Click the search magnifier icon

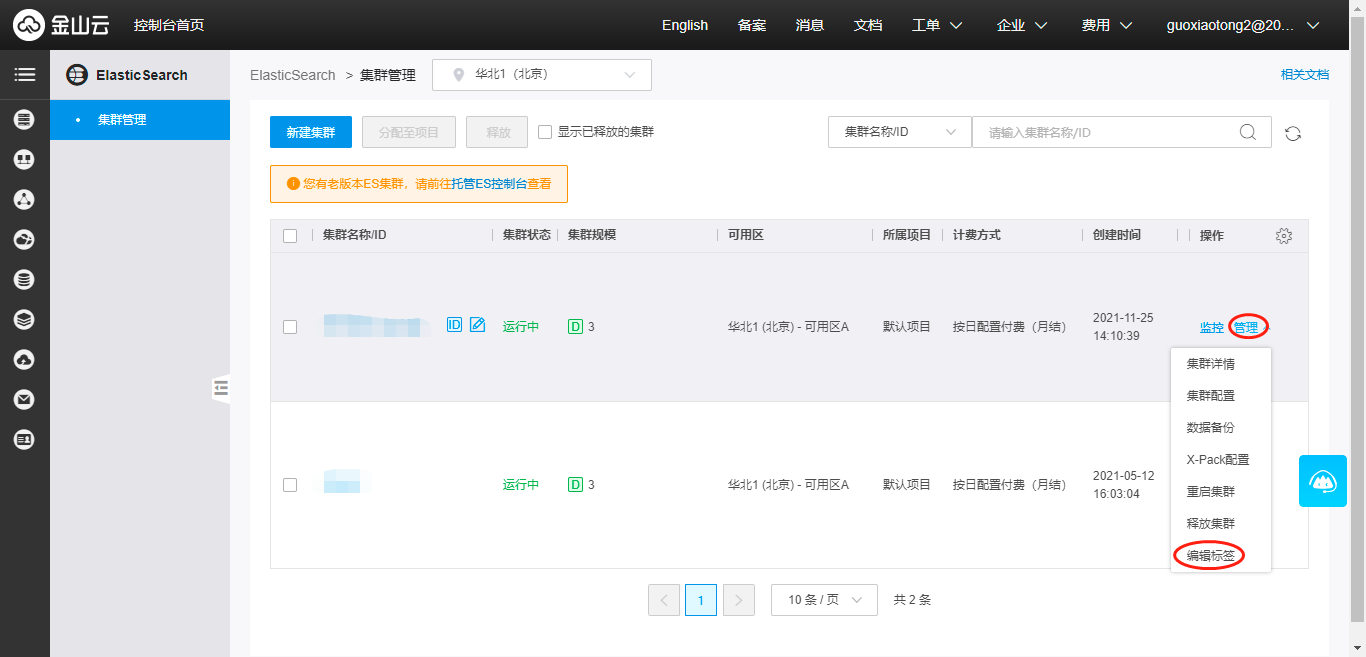(1248, 132)
